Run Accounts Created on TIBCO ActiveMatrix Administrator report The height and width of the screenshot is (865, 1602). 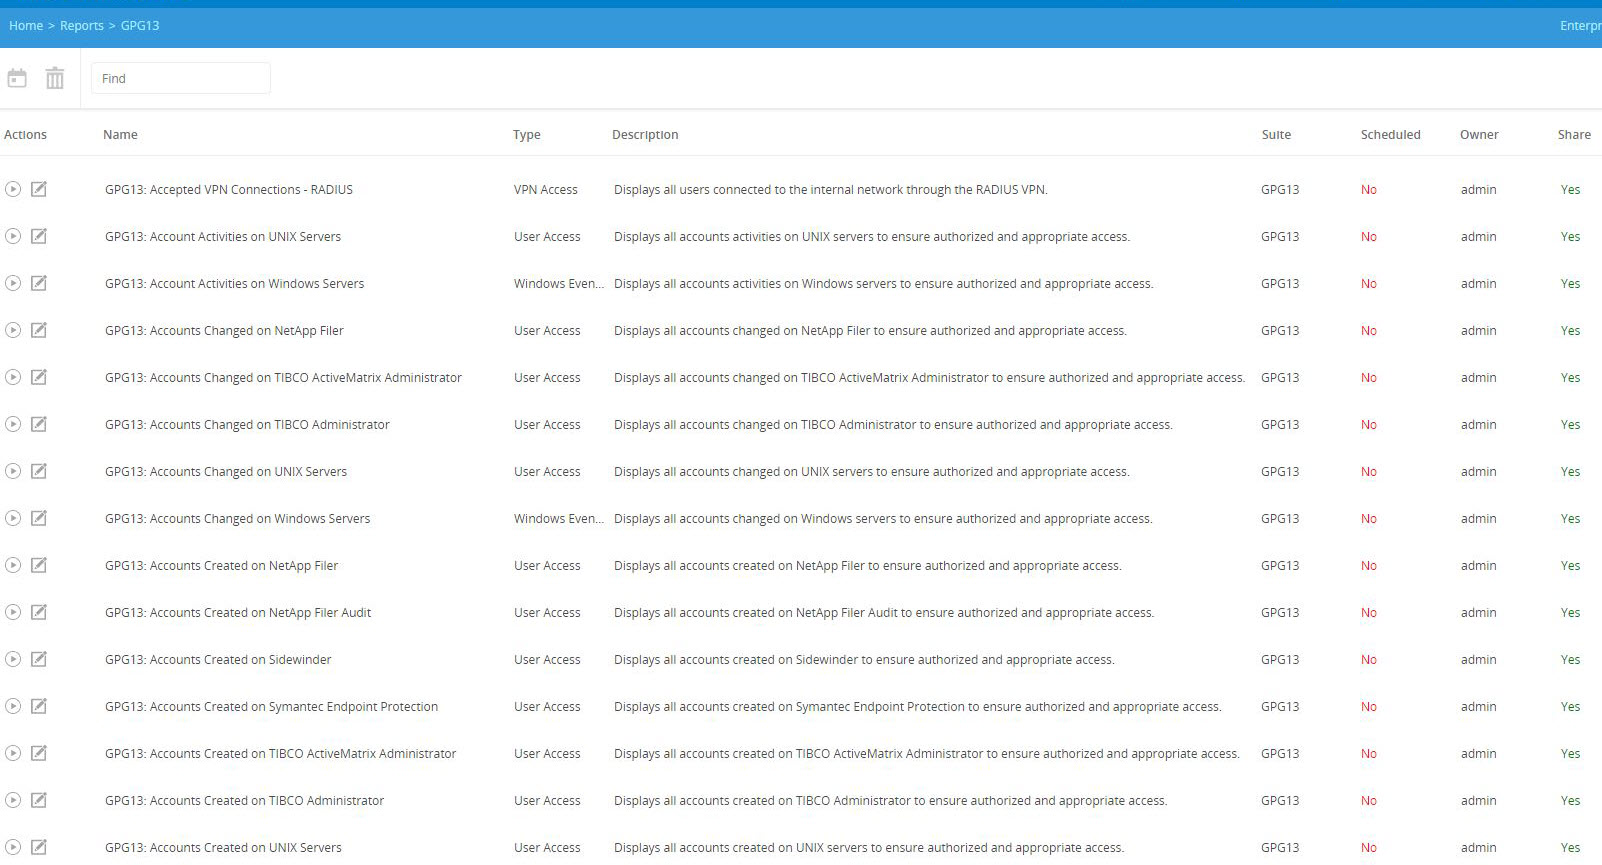13,753
